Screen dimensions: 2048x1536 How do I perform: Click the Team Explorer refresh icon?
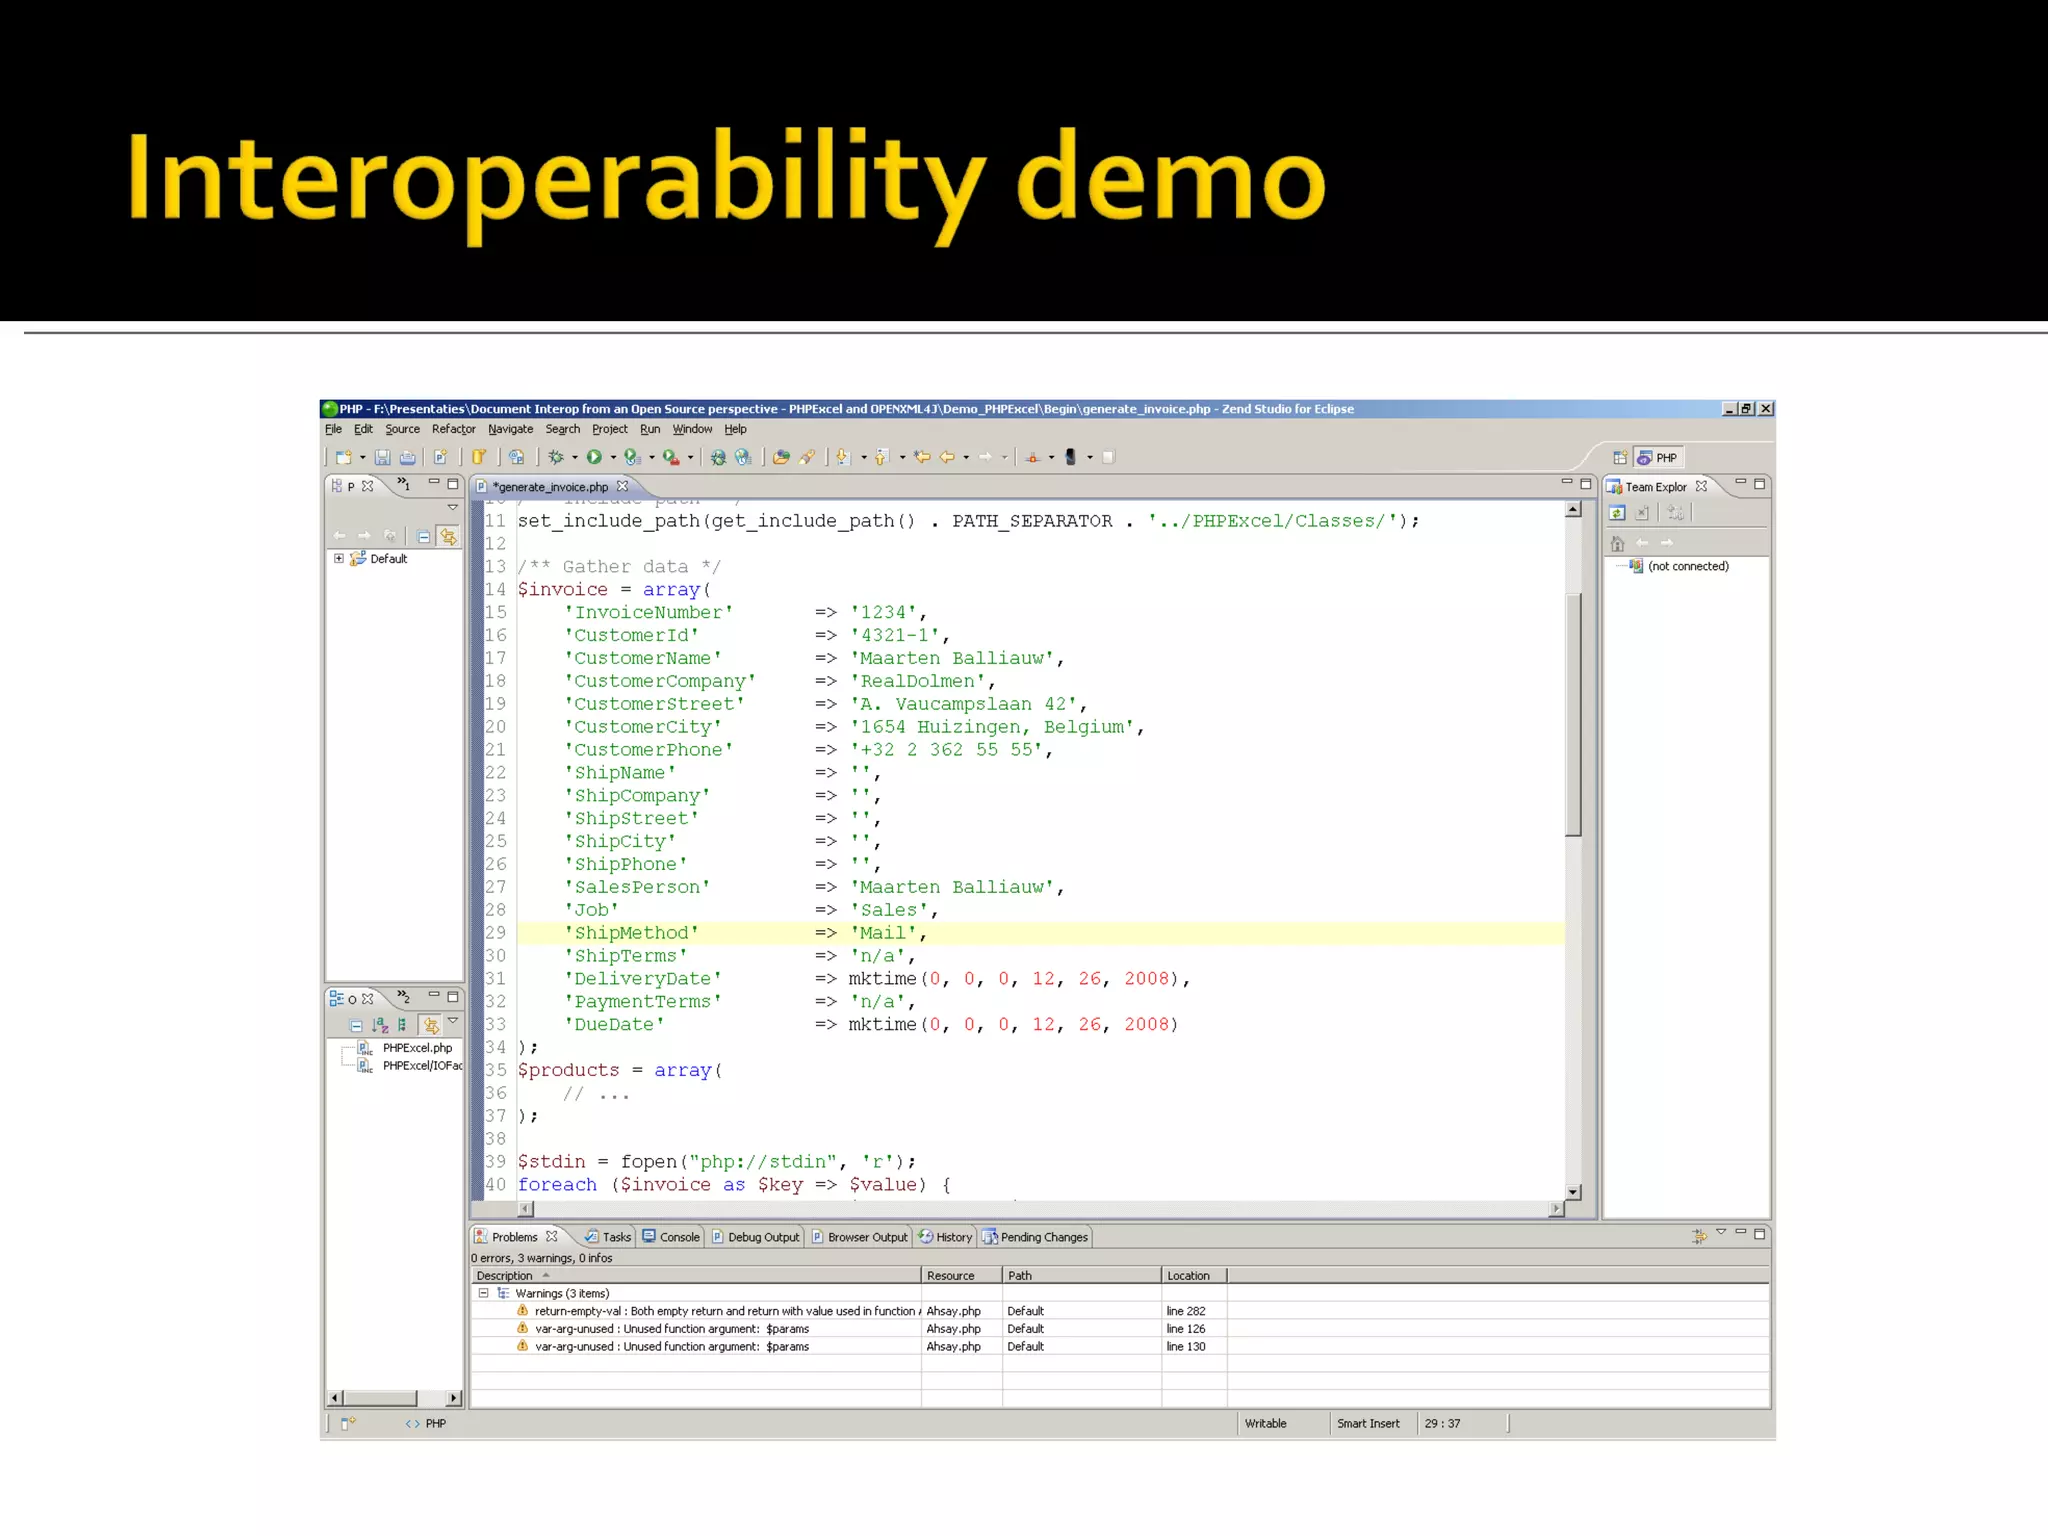click(x=1617, y=513)
